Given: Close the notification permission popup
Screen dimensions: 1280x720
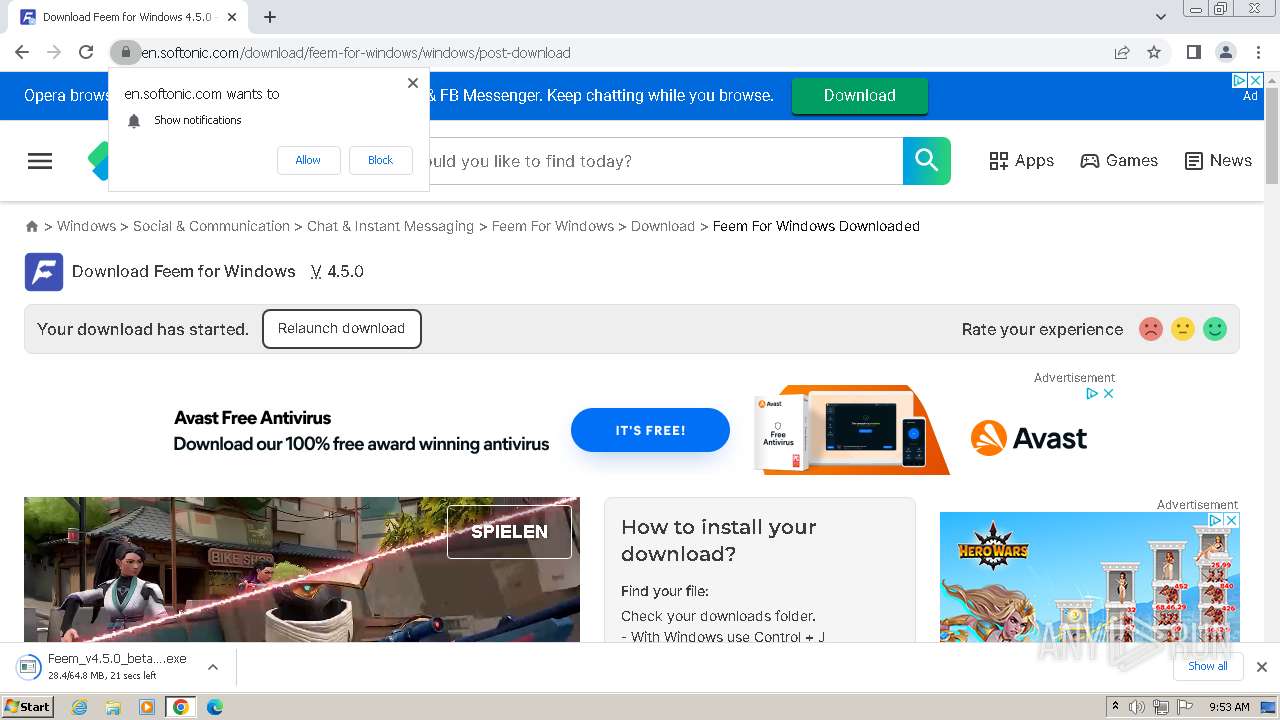Looking at the screenshot, I should coord(412,83).
